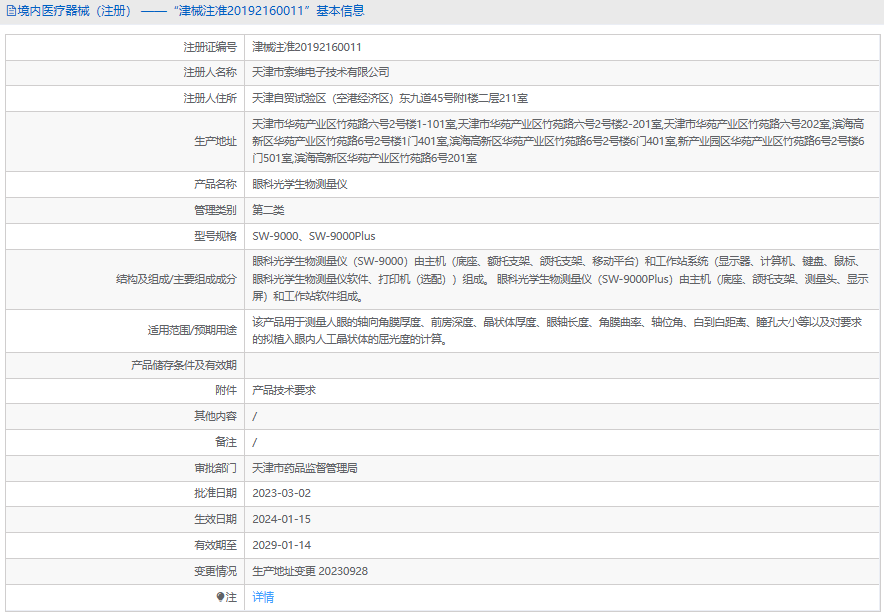Click the change record 生产地址变更 20230928

(310, 571)
